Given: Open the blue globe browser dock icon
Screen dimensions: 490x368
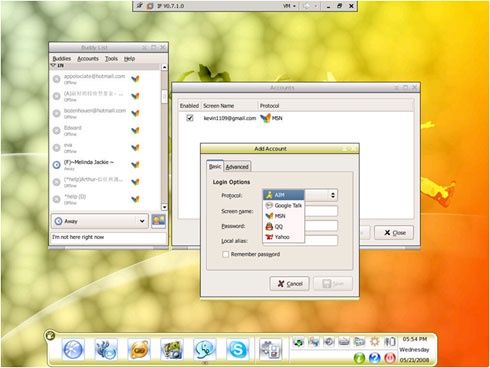Looking at the screenshot, I should pyautogui.click(x=73, y=350).
